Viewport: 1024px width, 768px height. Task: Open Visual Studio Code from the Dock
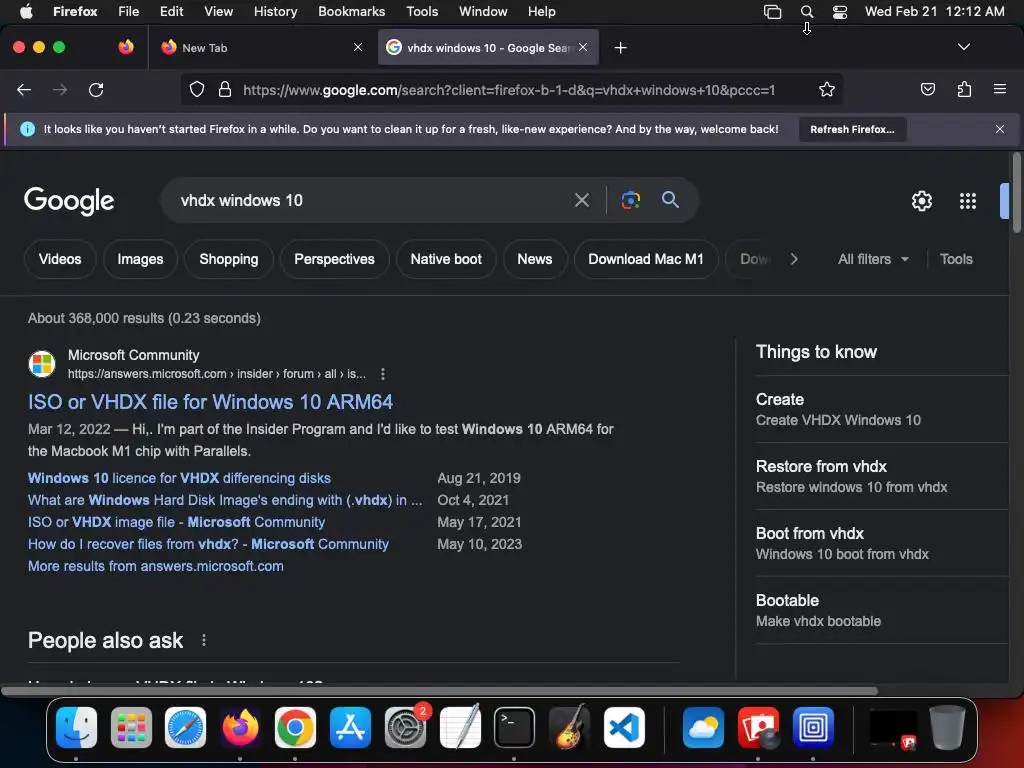tap(624, 727)
